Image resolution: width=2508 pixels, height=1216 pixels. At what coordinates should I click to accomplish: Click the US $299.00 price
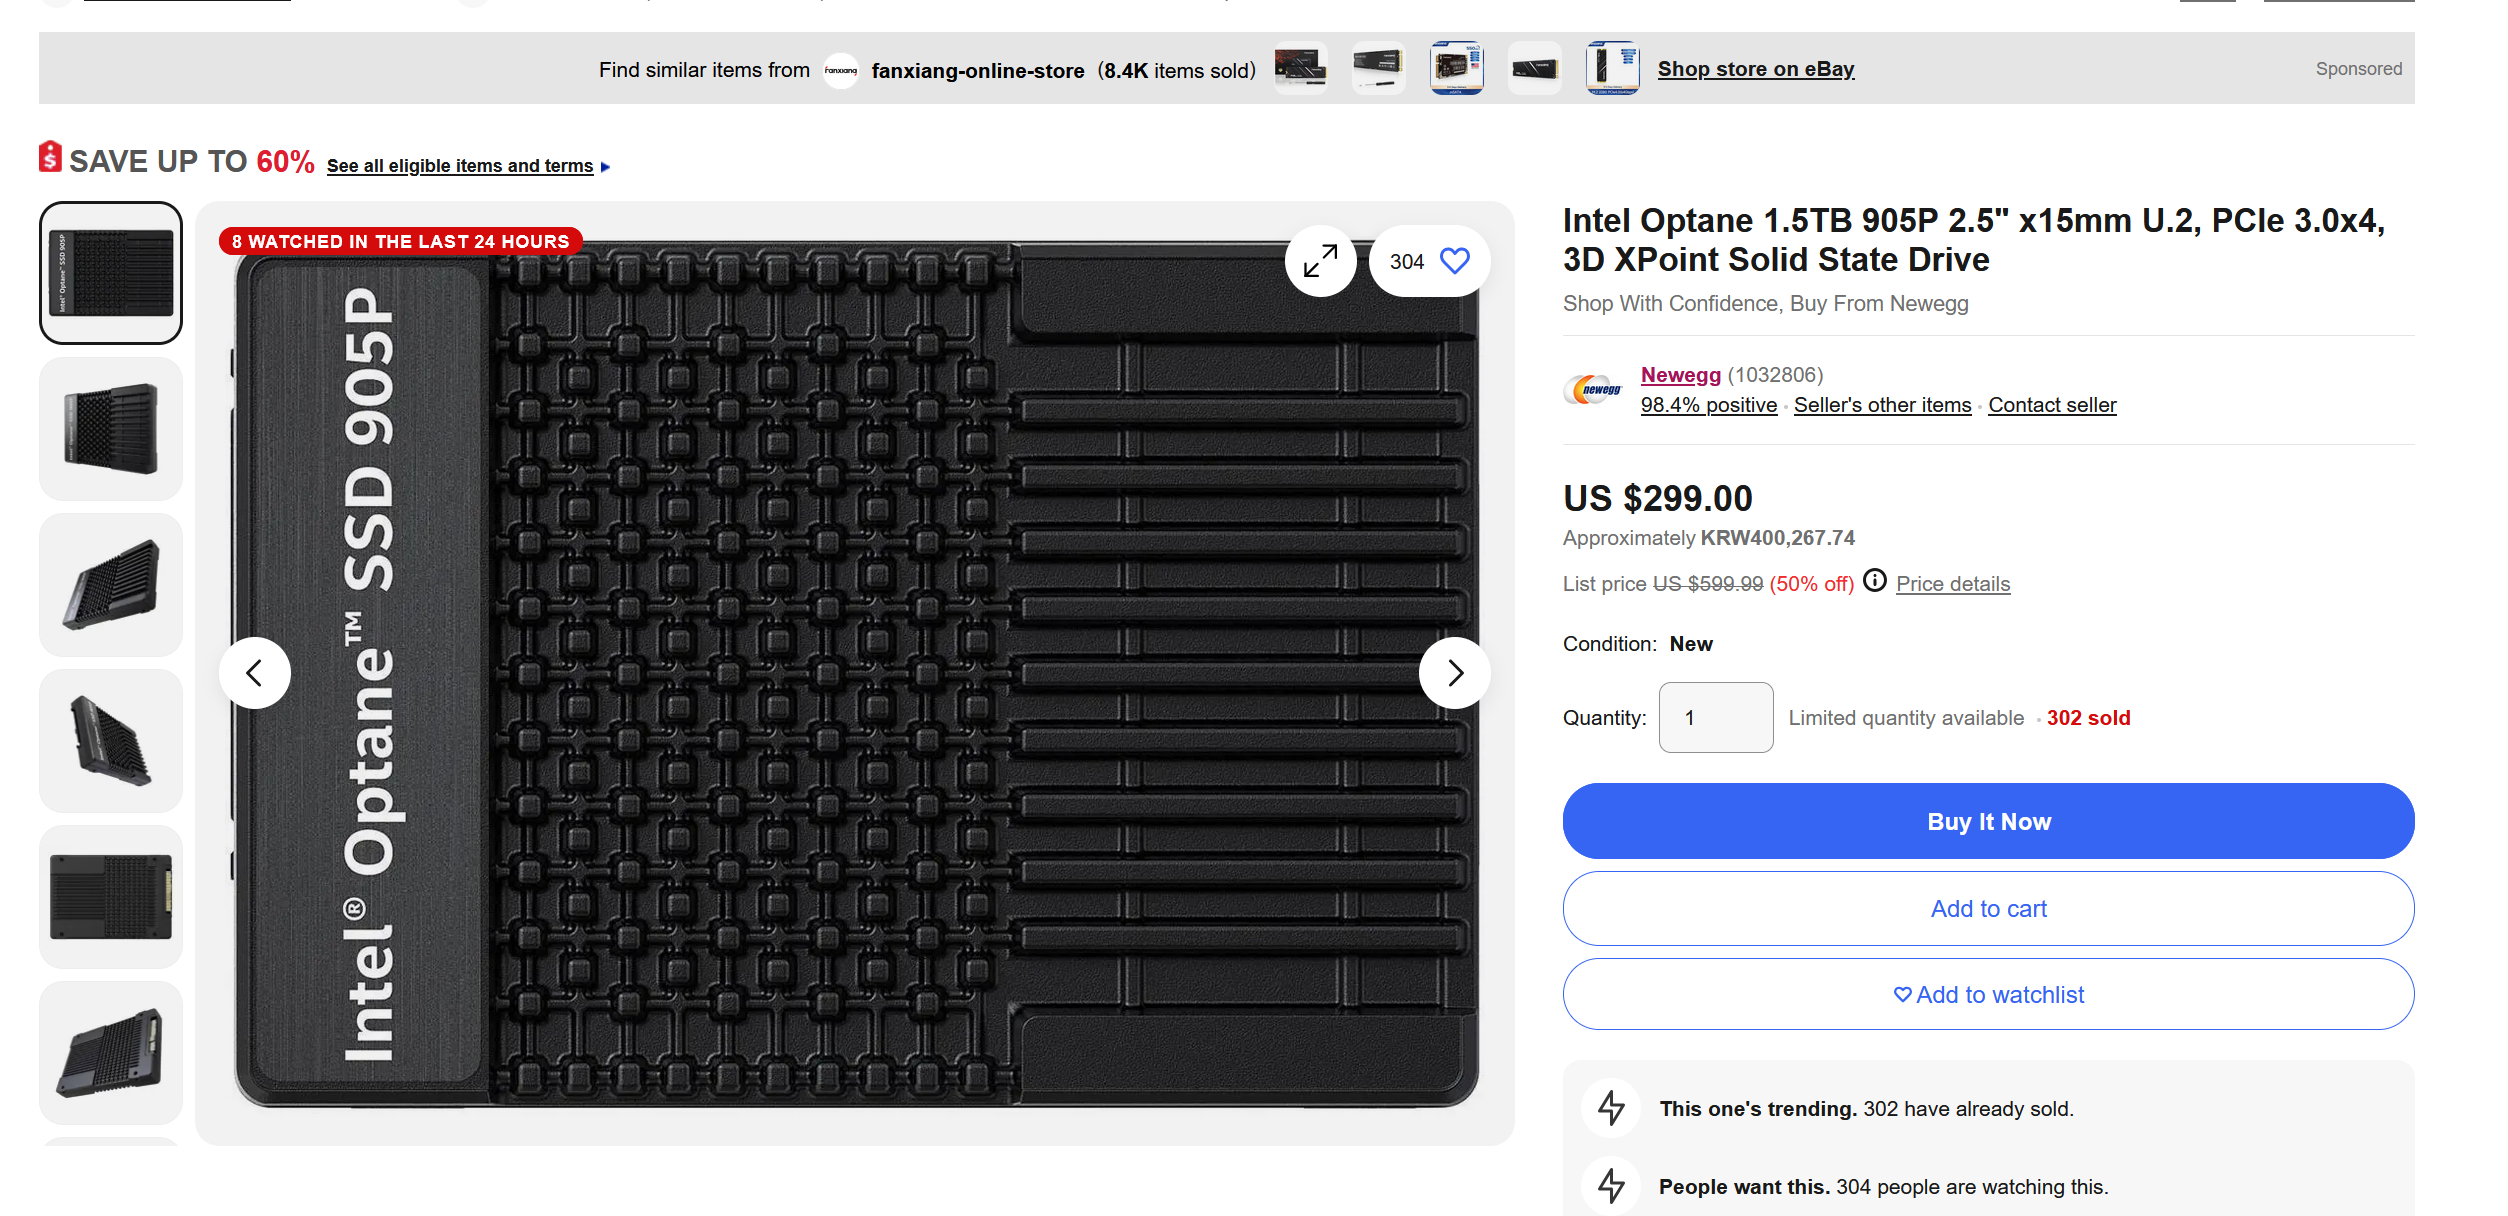1658,498
